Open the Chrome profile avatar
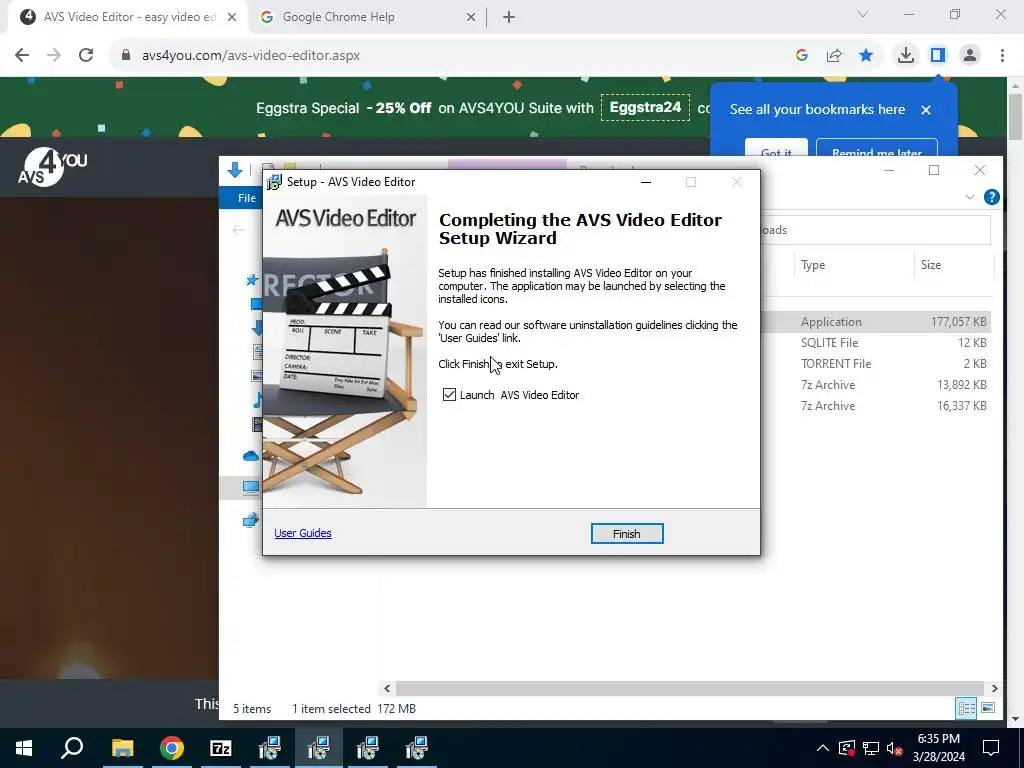 pyautogui.click(x=970, y=56)
